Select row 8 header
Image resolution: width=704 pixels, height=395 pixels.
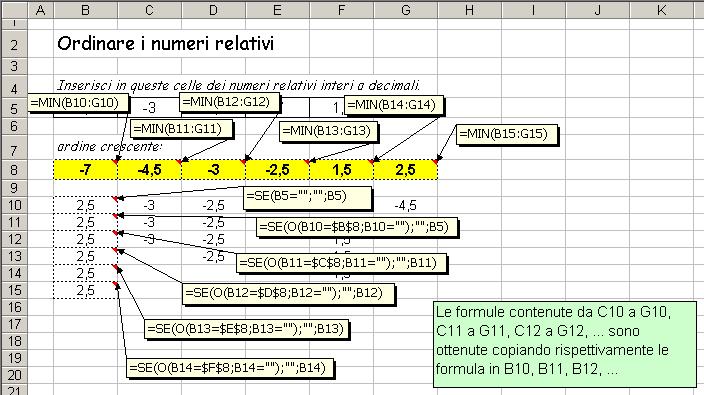(14, 170)
